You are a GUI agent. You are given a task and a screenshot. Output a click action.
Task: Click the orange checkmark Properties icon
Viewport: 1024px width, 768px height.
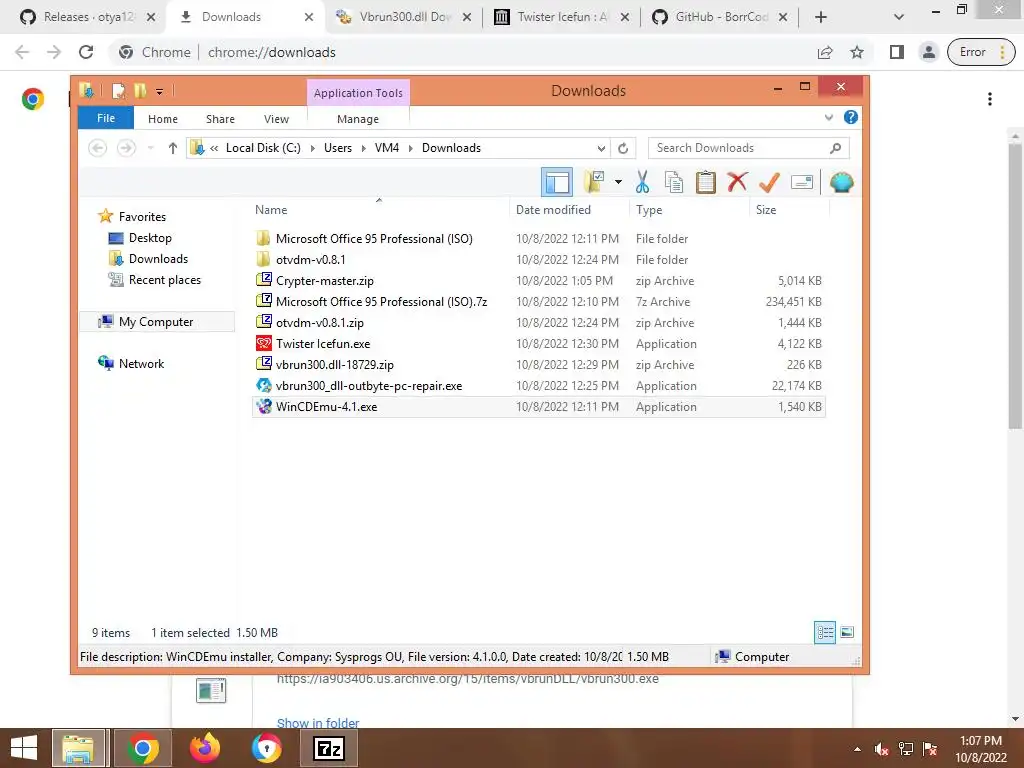point(769,182)
